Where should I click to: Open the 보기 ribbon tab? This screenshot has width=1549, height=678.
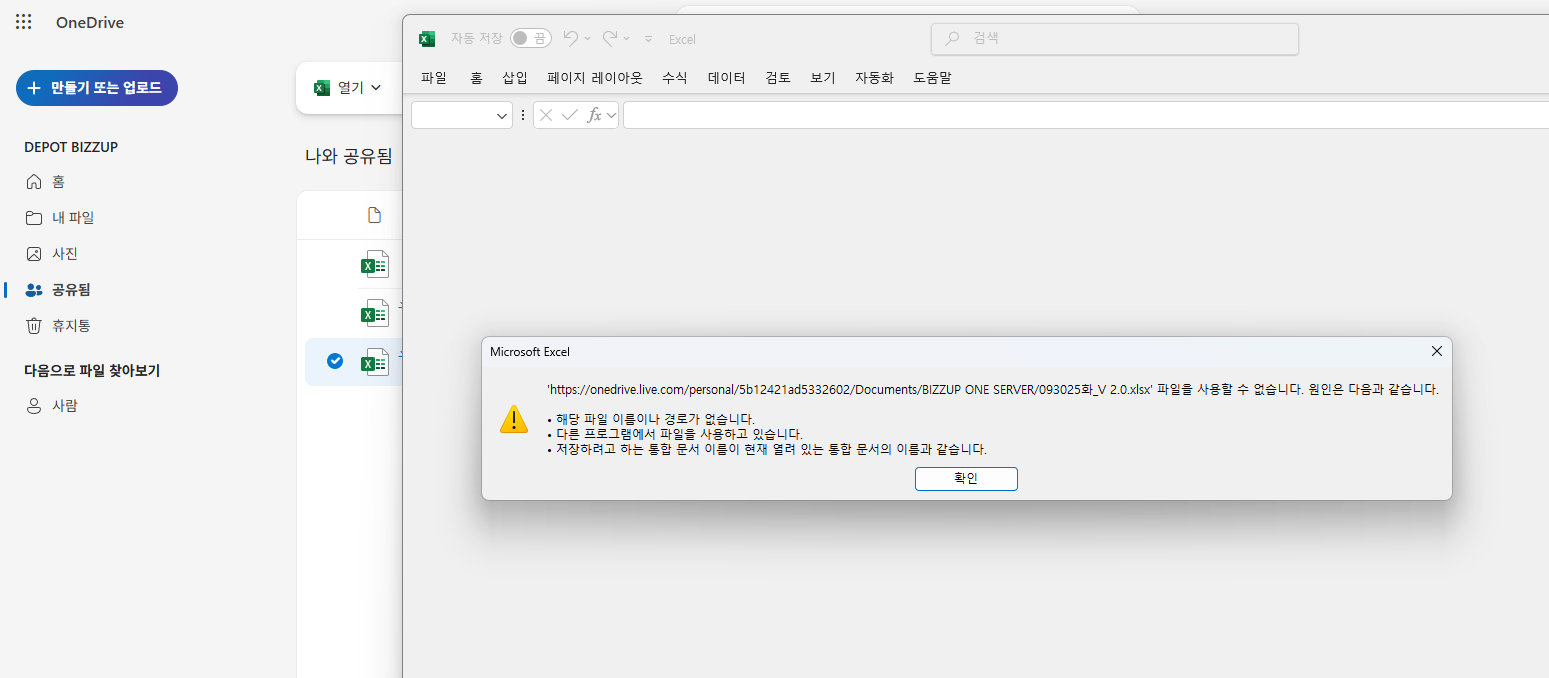tap(823, 77)
